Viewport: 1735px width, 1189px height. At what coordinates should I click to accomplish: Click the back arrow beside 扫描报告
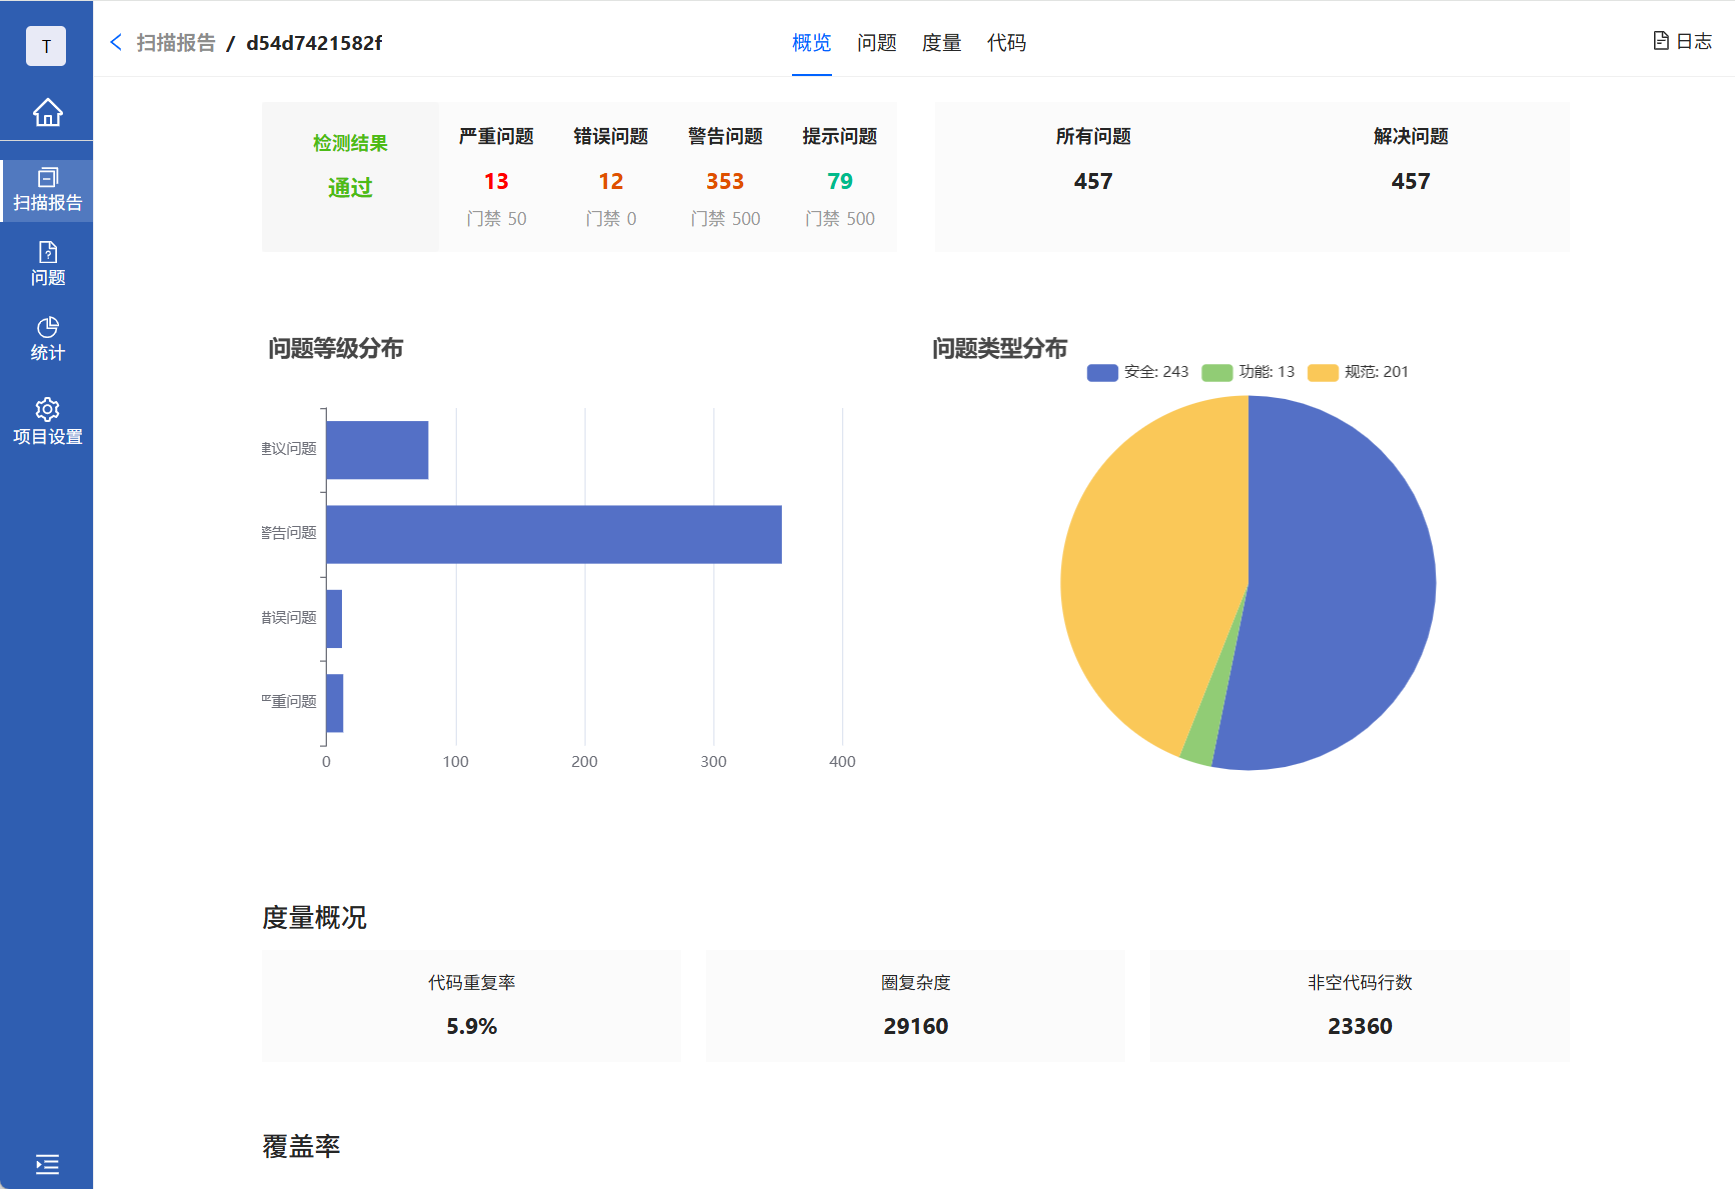click(x=116, y=42)
